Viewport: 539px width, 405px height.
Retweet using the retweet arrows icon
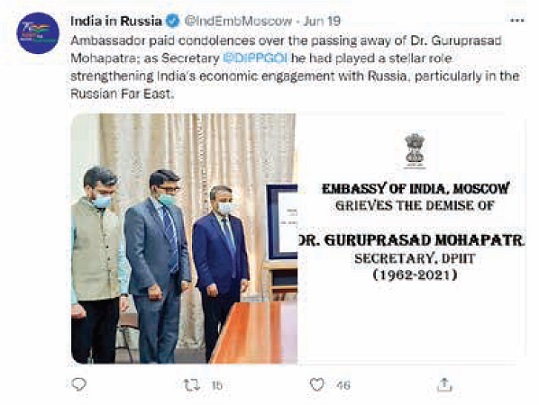(x=192, y=385)
